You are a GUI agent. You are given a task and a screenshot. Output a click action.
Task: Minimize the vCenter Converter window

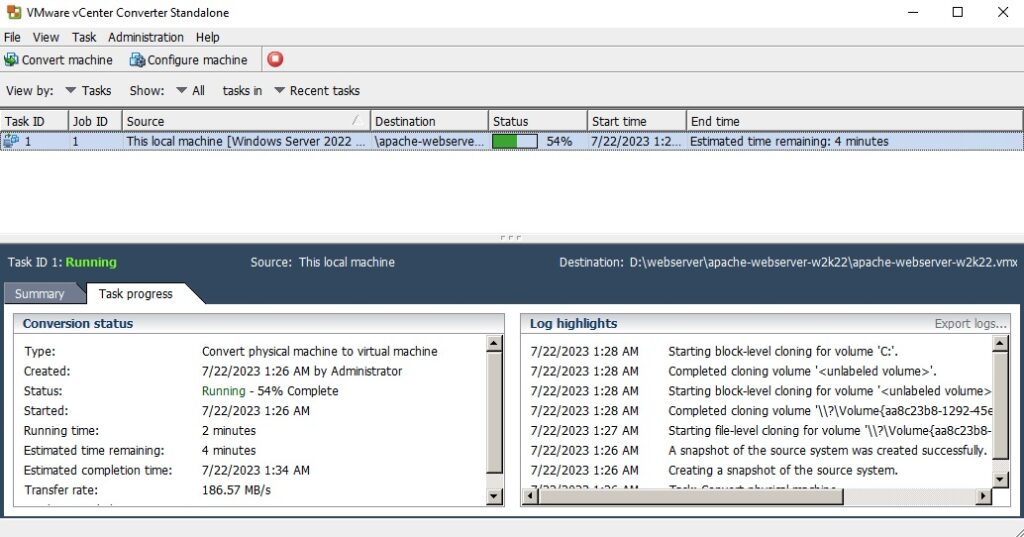pos(913,12)
